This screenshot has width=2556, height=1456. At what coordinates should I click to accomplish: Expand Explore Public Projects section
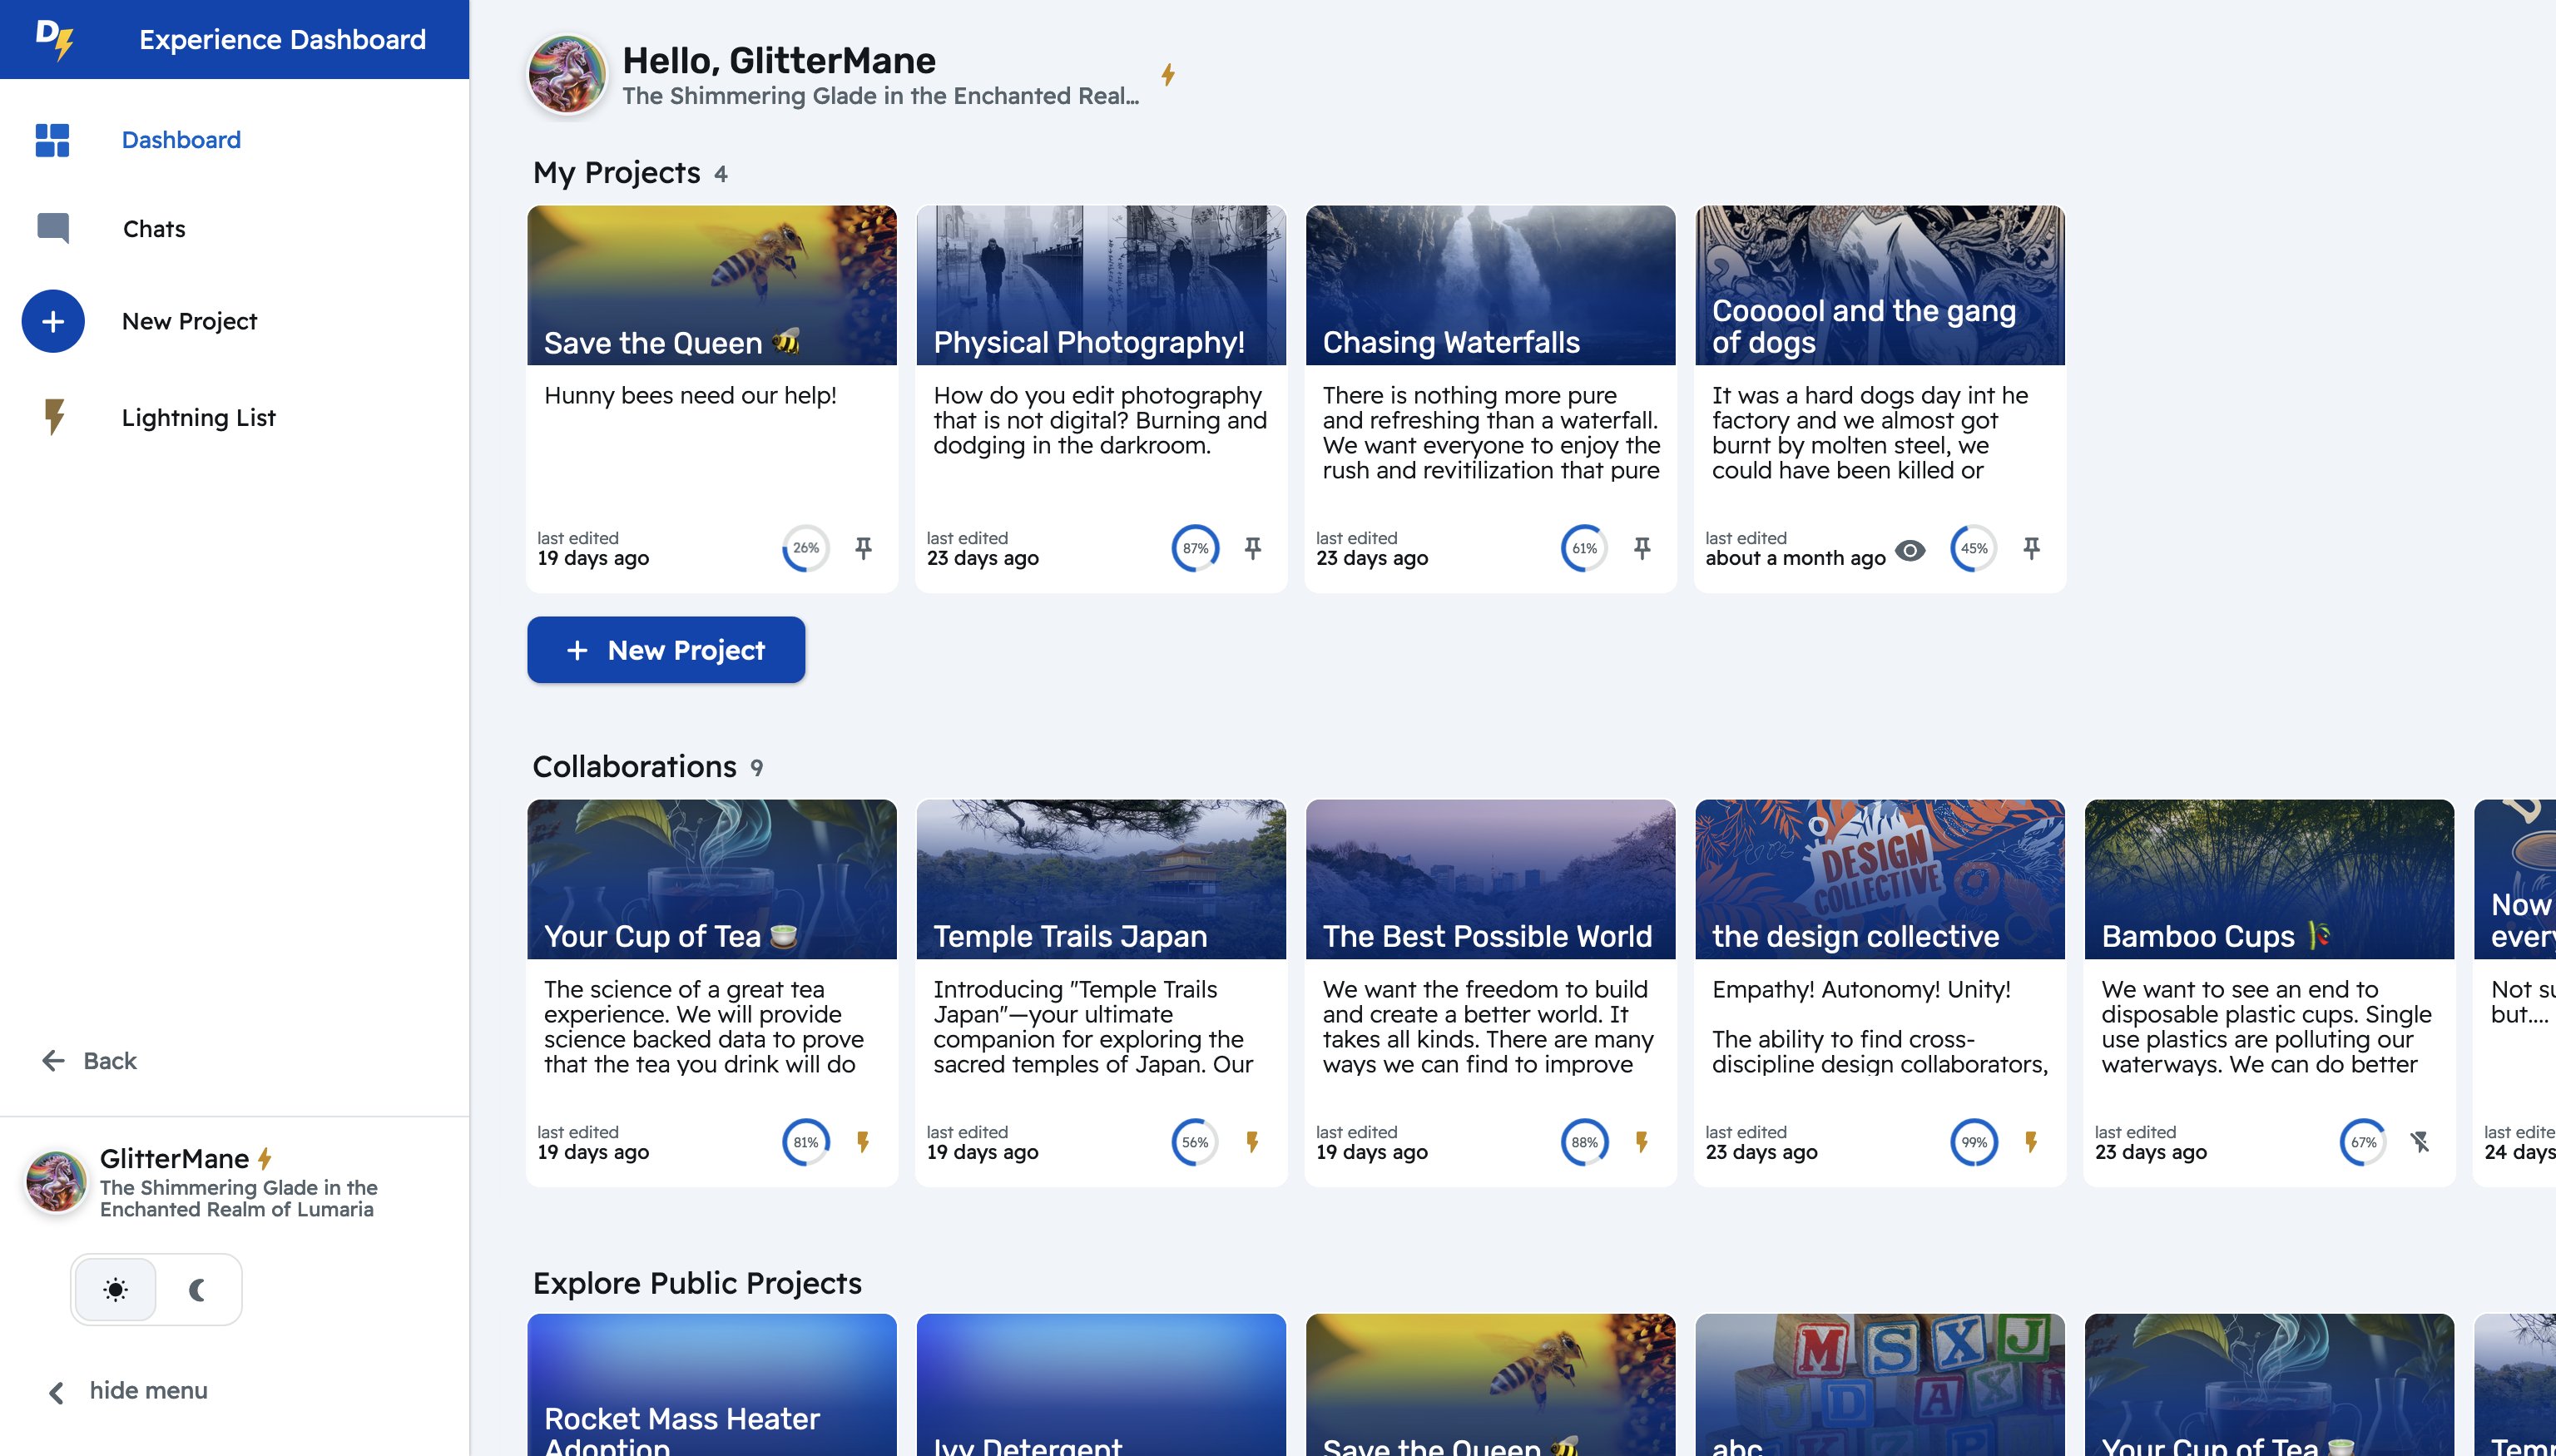pos(699,1282)
